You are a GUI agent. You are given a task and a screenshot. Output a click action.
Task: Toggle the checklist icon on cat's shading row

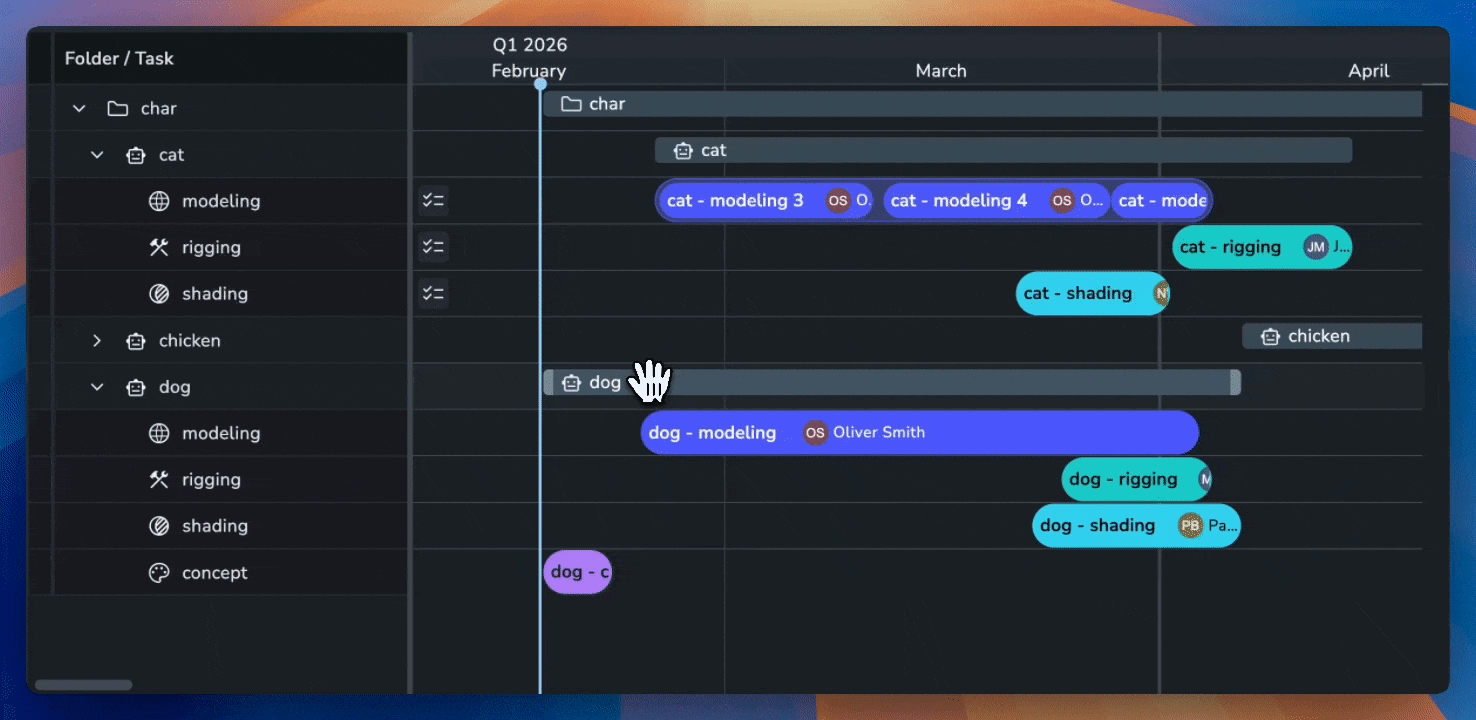(433, 293)
